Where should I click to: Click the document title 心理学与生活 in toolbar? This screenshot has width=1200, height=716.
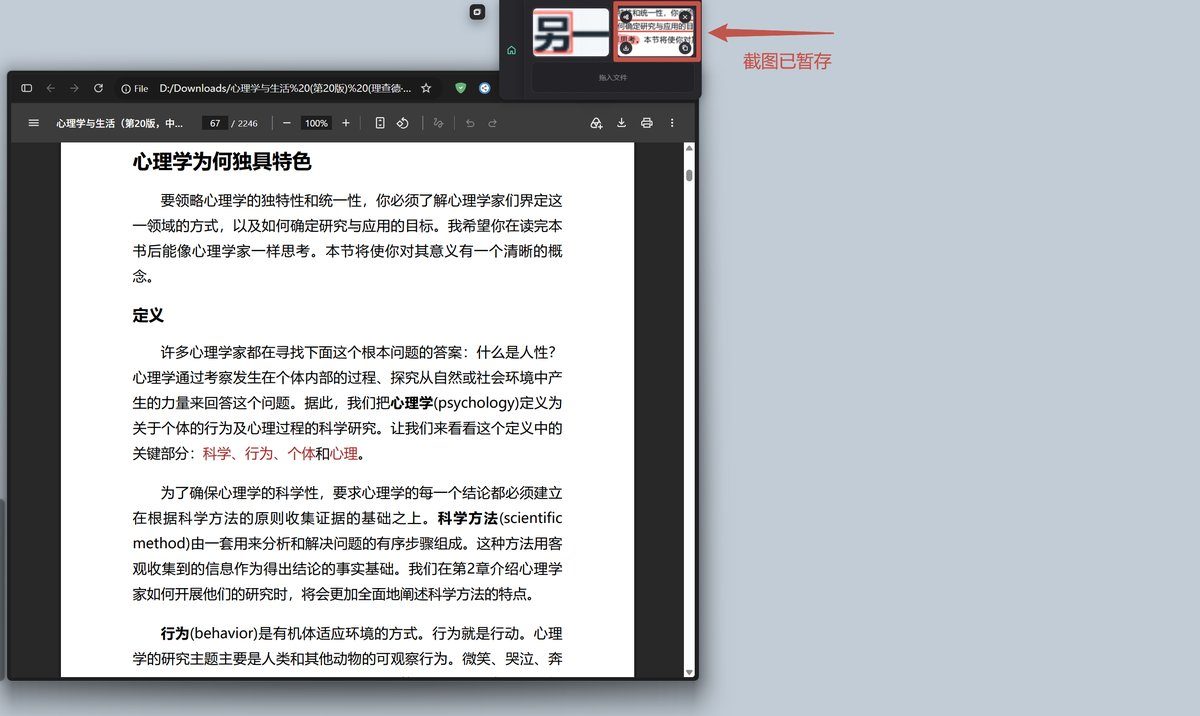(x=120, y=123)
